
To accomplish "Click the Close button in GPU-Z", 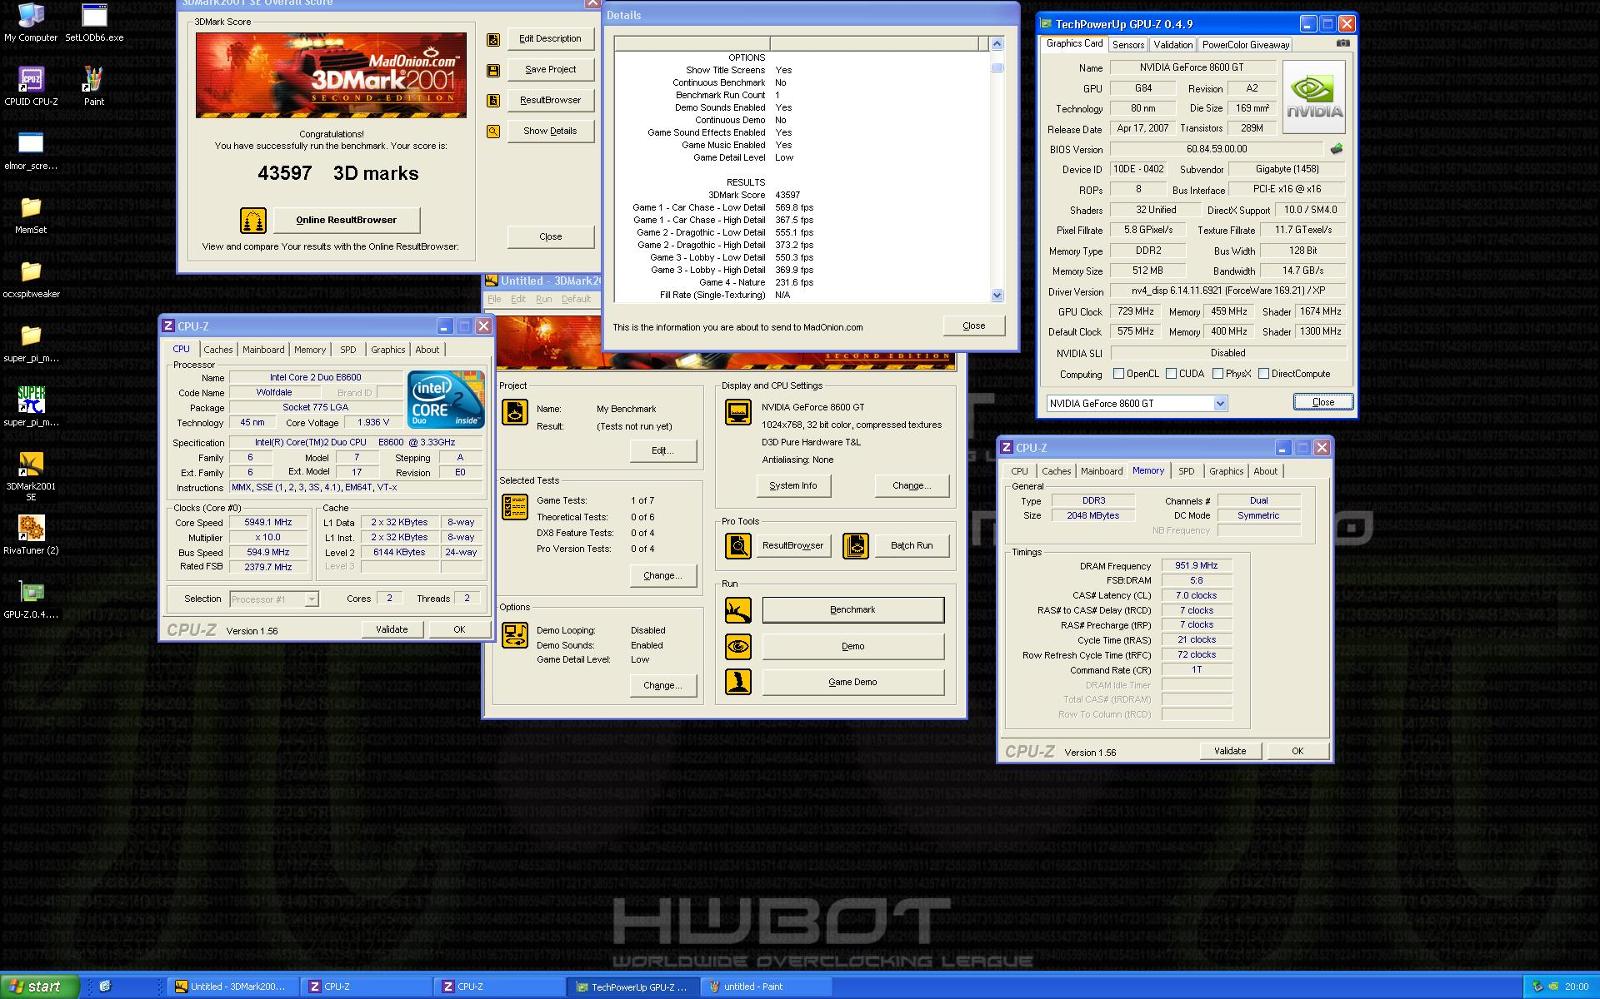I will (x=1323, y=402).
